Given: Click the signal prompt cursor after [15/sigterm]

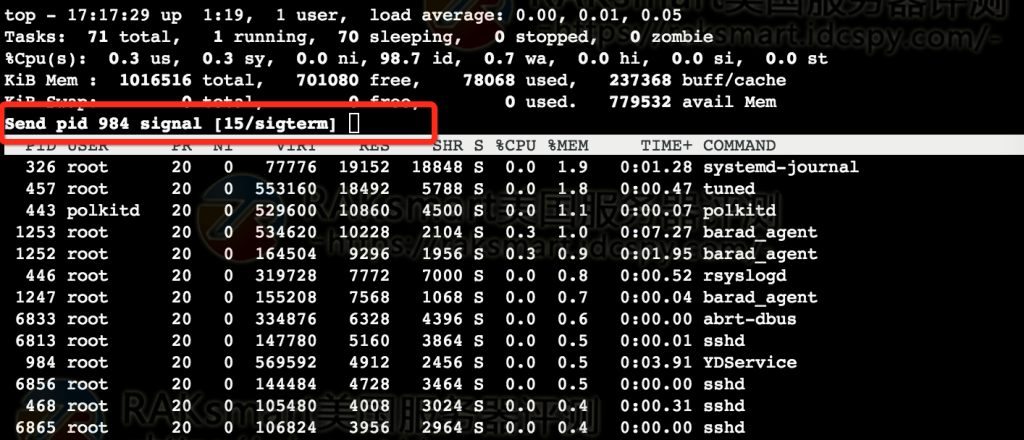Looking at the screenshot, I should pyautogui.click(x=354, y=123).
